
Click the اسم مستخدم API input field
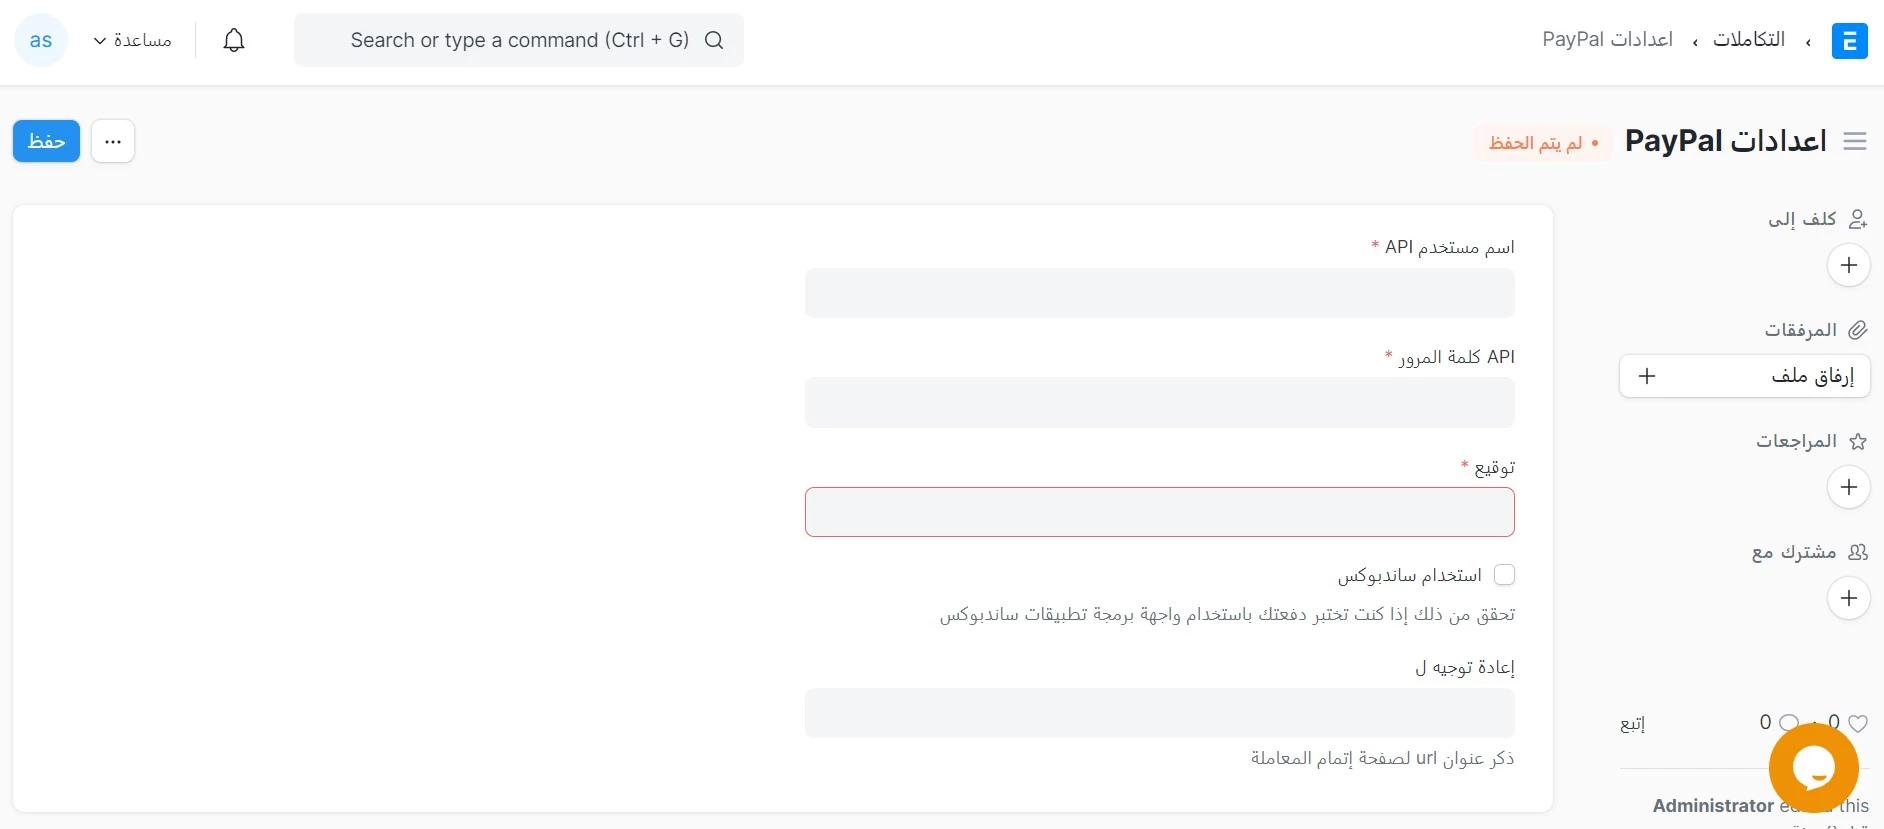click(1159, 293)
